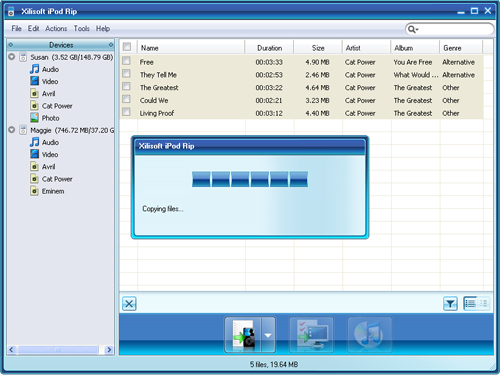This screenshot has height=375, width=500.
Task: Click the export to iTunes button
Action: (369, 334)
